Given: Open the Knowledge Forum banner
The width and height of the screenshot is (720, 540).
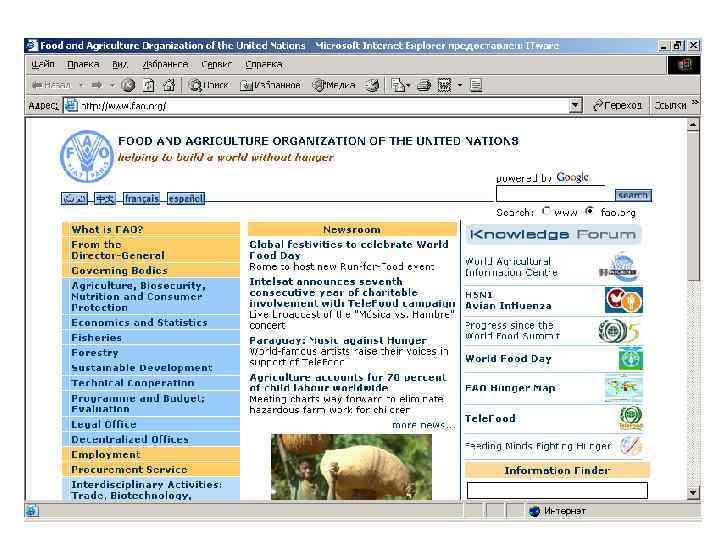Looking at the screenshot, I should tap(553, 234).
